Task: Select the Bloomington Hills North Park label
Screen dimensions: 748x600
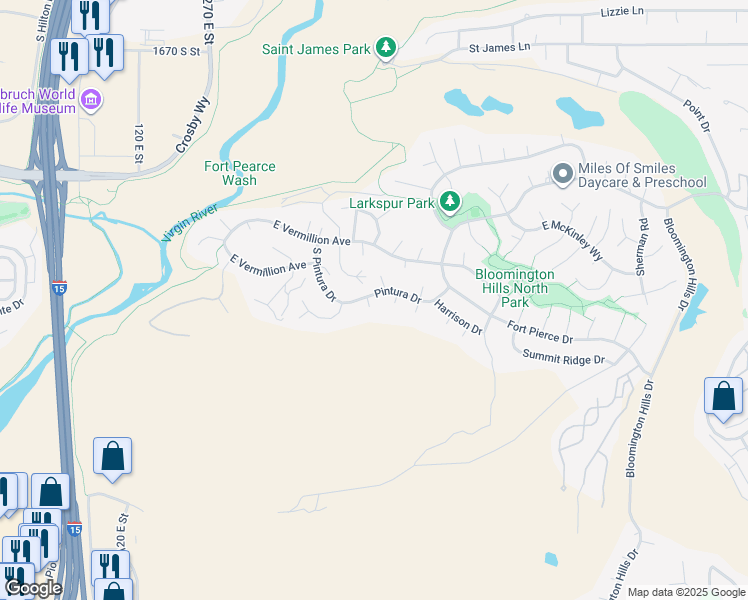Action: [515, 288]
